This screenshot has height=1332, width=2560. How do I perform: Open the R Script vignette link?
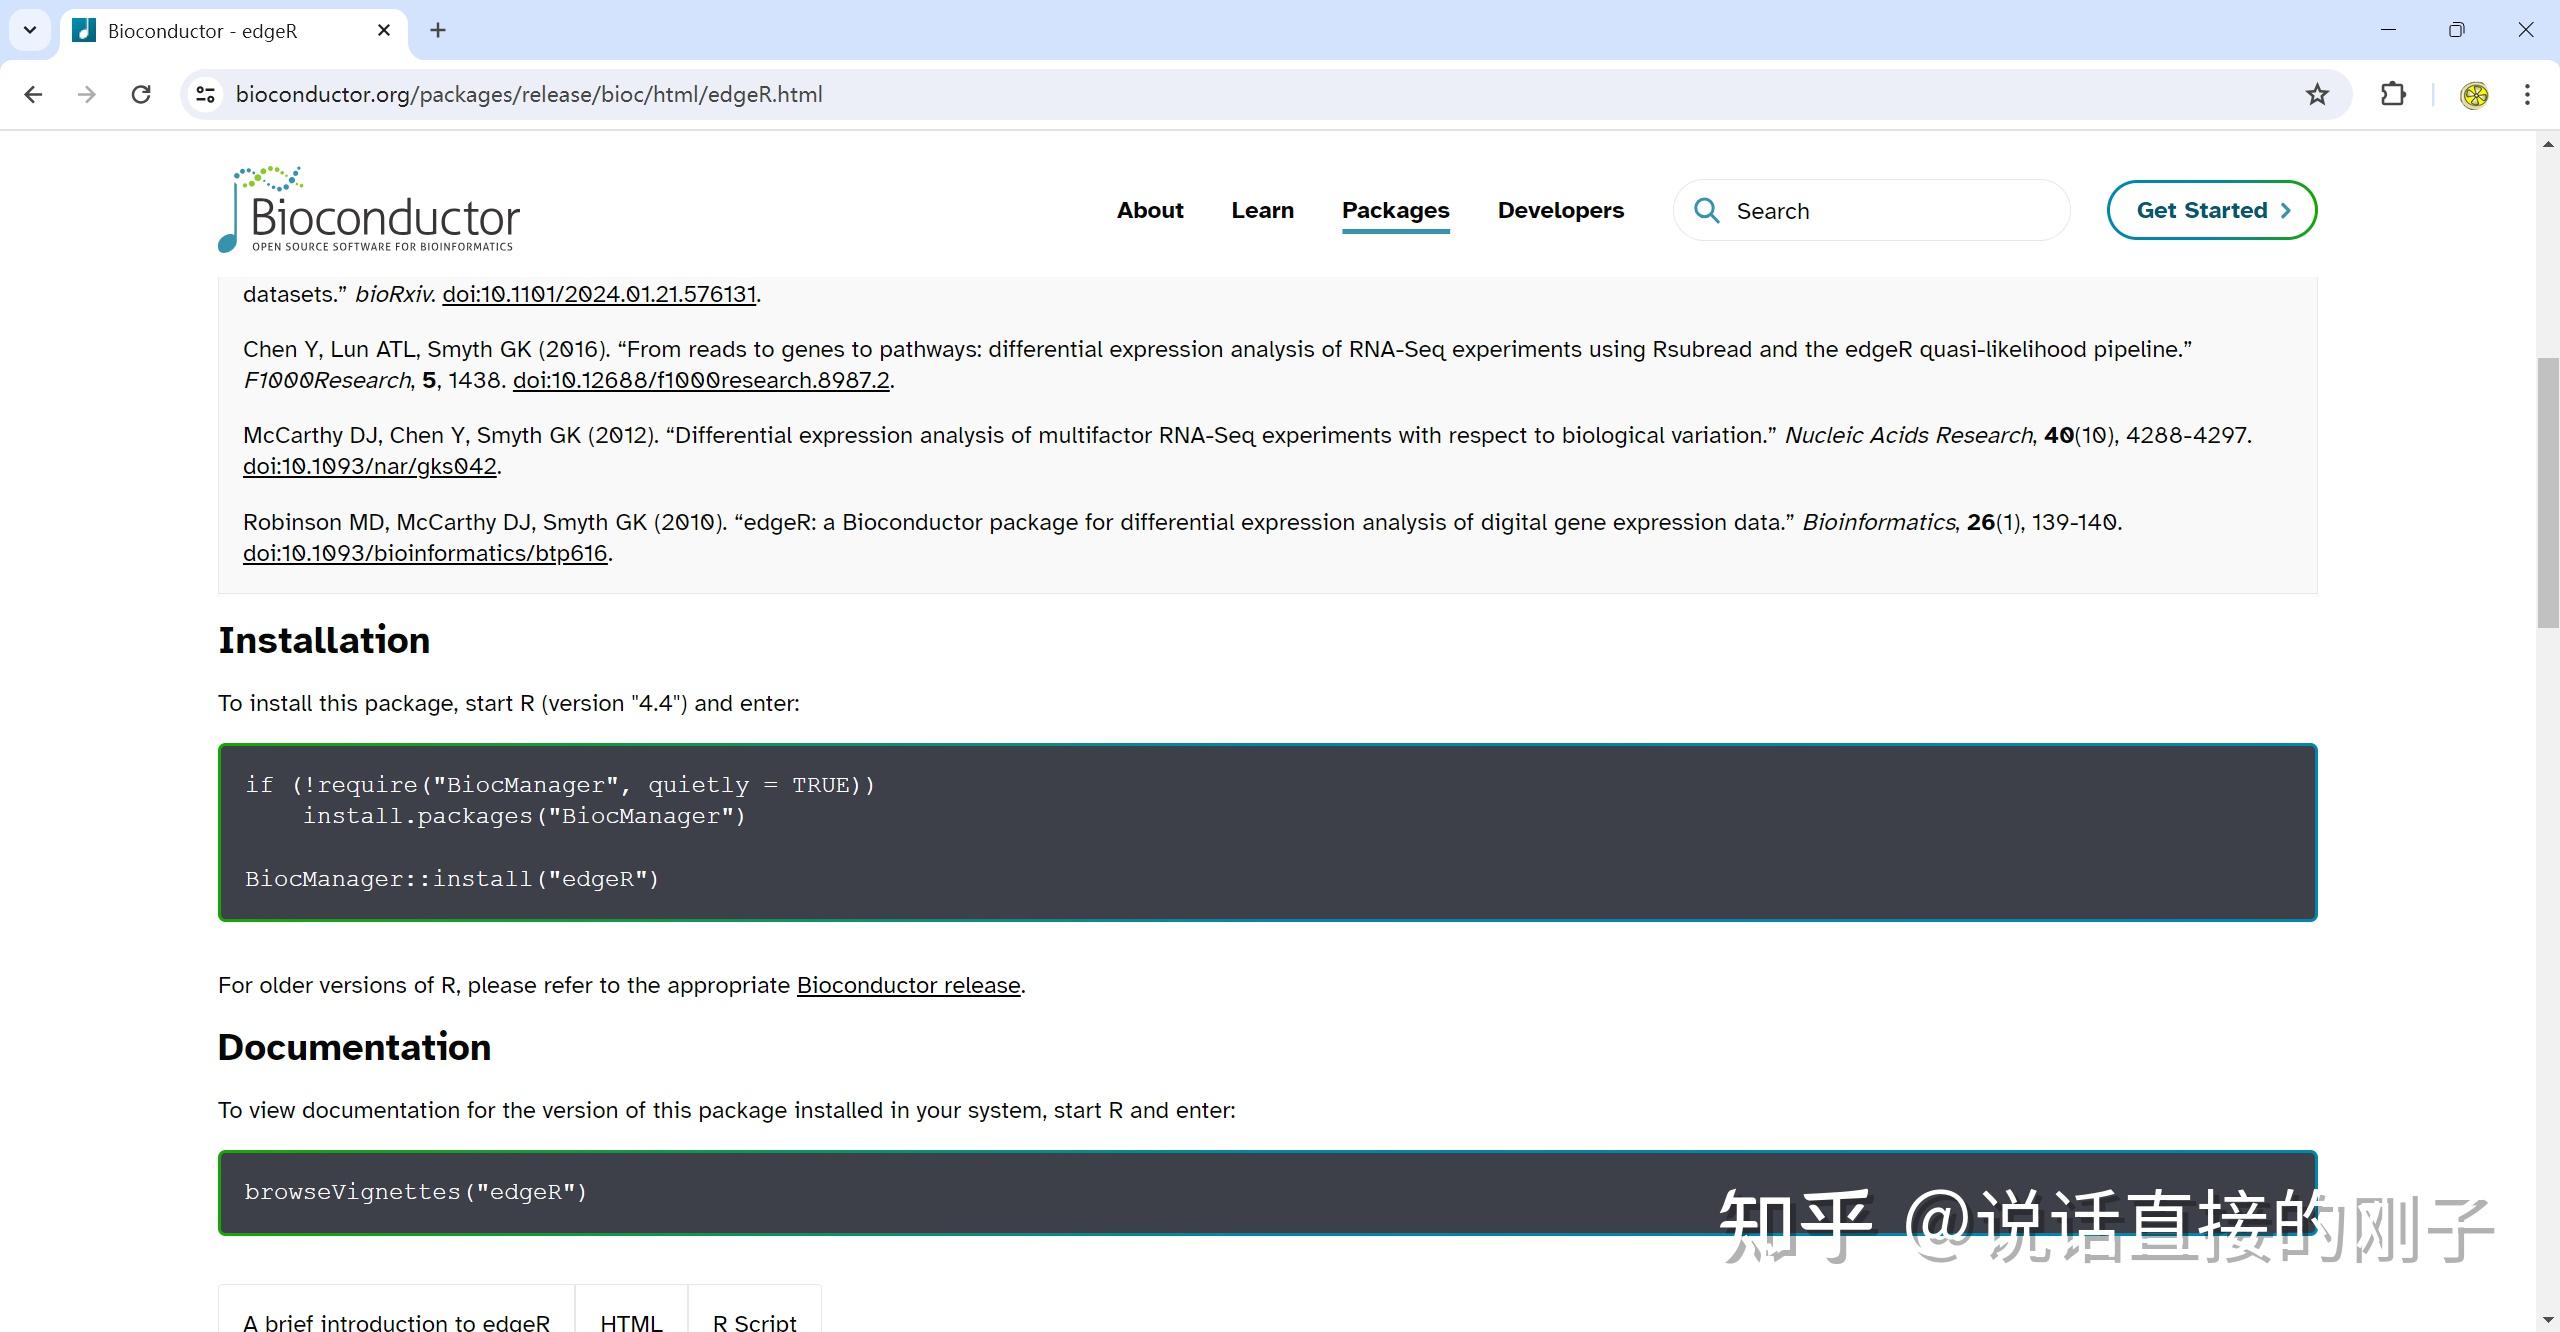coord(754,1321)
